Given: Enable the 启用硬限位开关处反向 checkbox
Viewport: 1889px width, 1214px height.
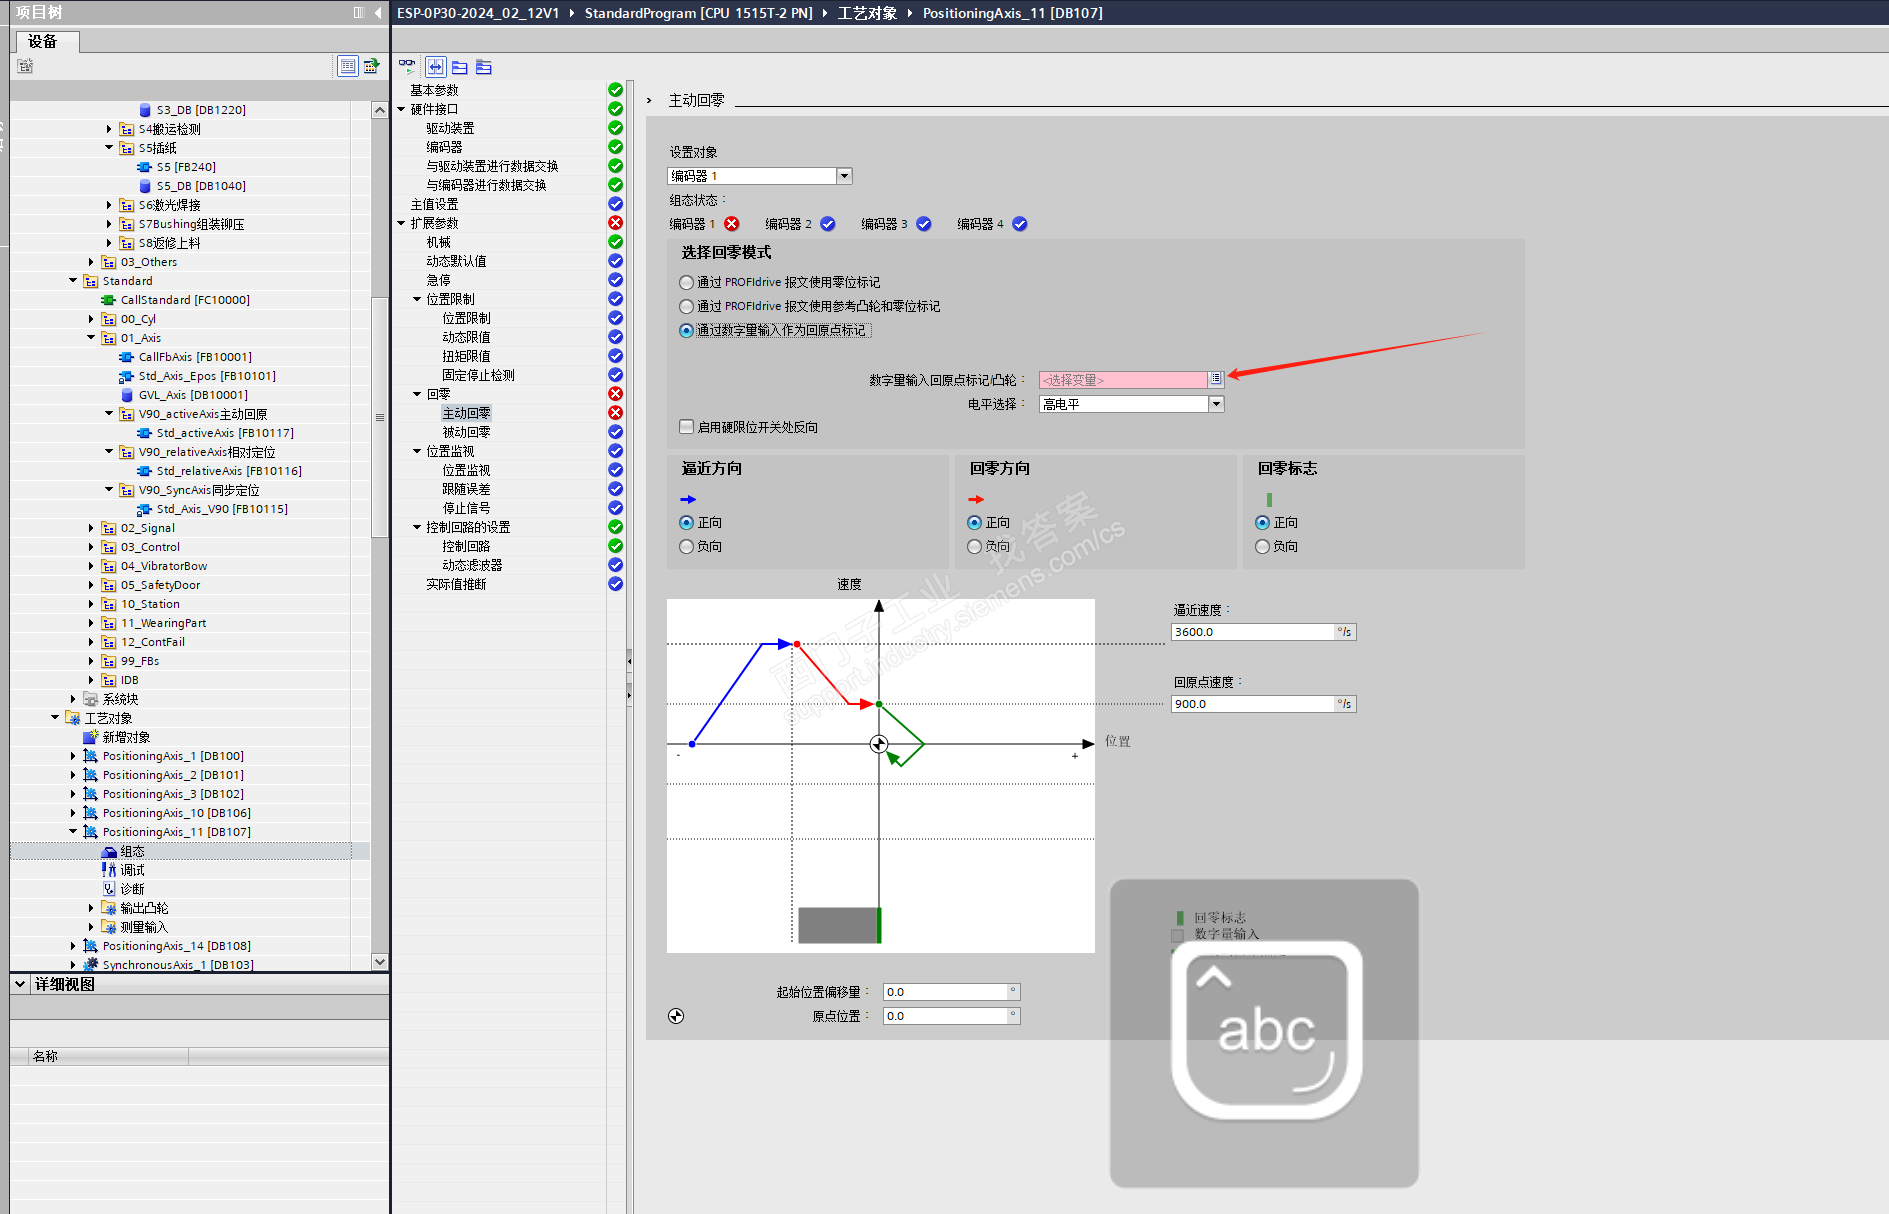Looking at the screenshot, I should [686, 427].
